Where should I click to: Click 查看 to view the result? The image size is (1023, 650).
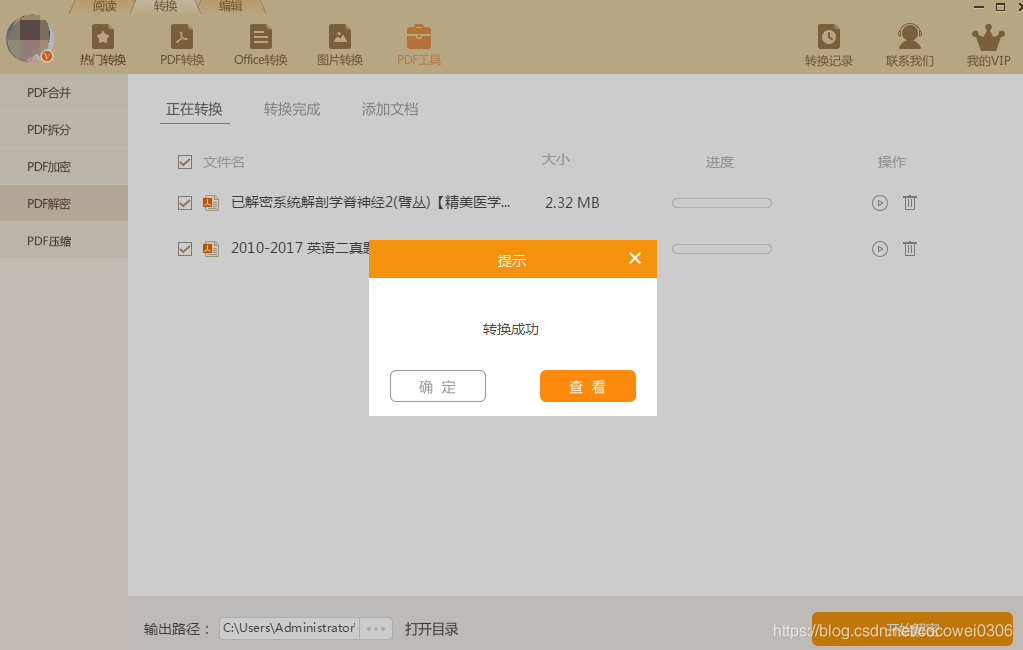pos(588,386)
